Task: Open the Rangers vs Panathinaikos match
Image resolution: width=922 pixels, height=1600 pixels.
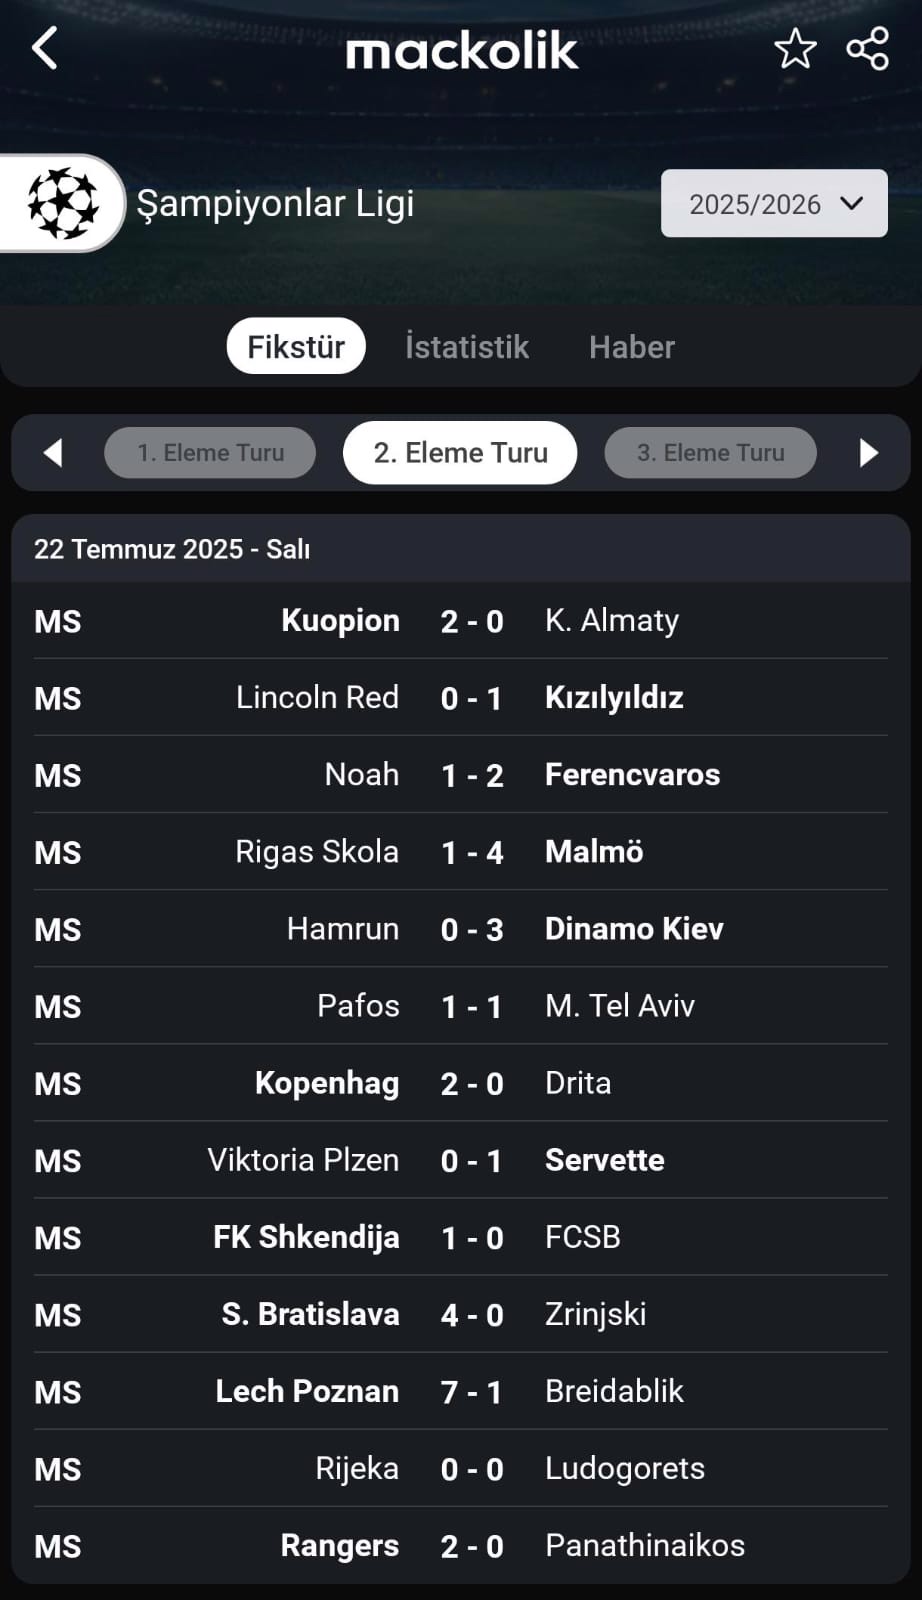Action: pos(461,1546)
